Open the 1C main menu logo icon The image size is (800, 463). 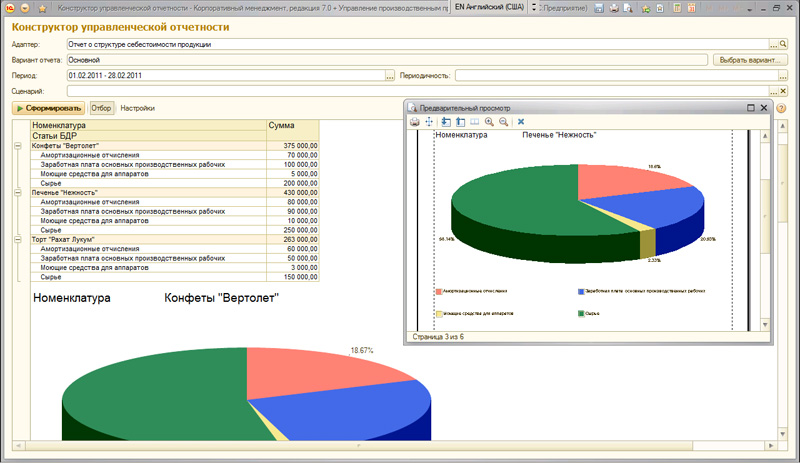9,8
